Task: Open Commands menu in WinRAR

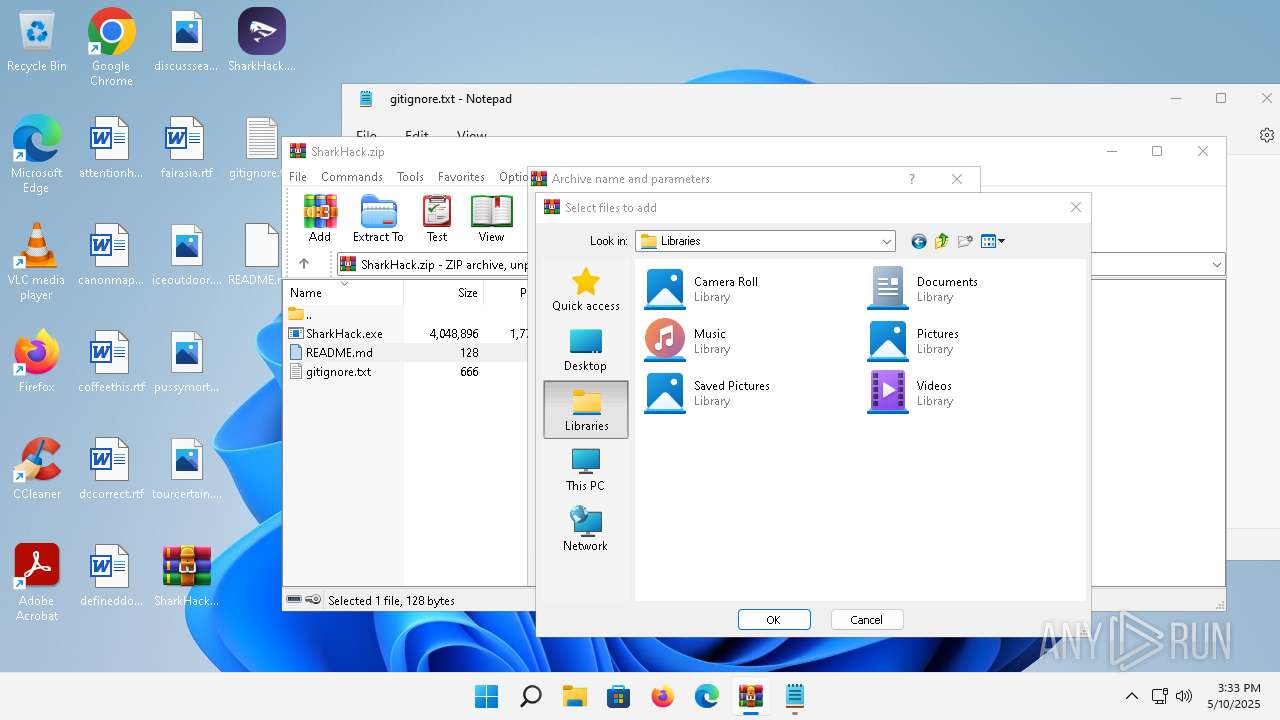Action: pyautogui.click(x=352, y=177)
